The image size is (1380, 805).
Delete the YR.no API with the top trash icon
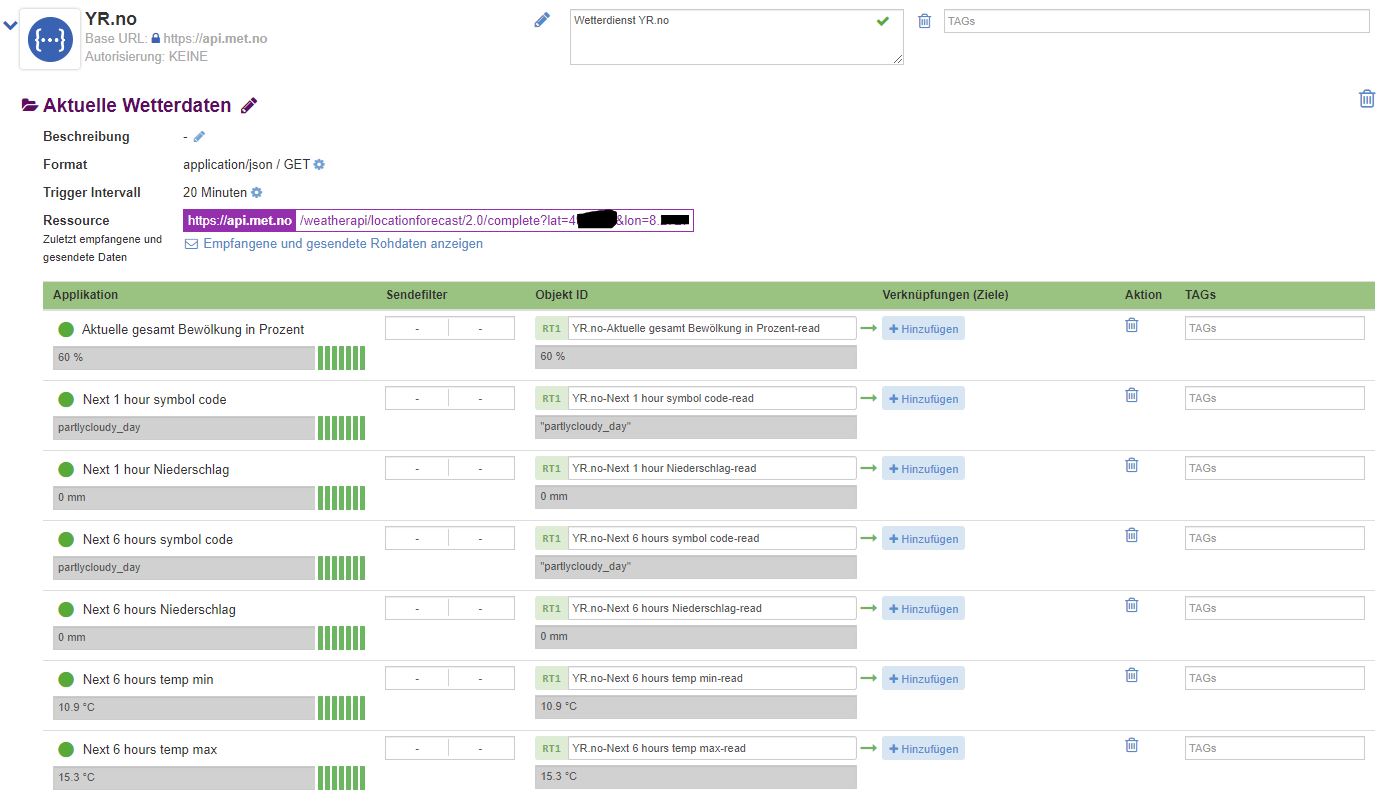pyautogui.click(x=924, y=21)
